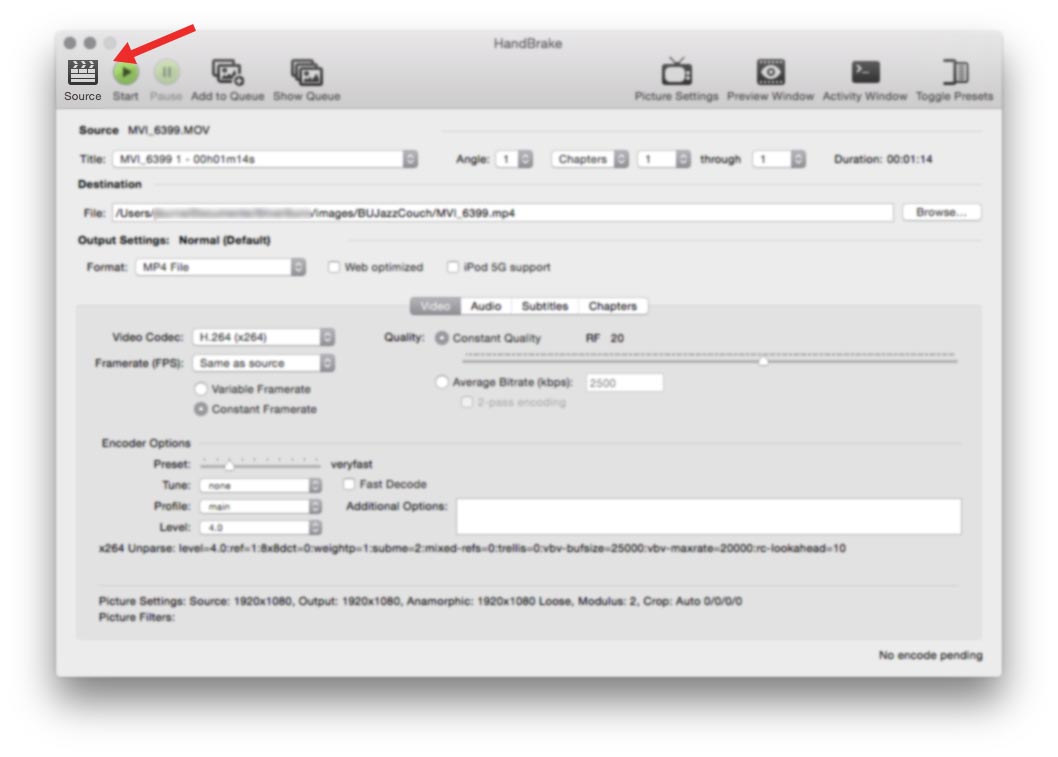Enable the Web optimized checkbox

[334, 267]
